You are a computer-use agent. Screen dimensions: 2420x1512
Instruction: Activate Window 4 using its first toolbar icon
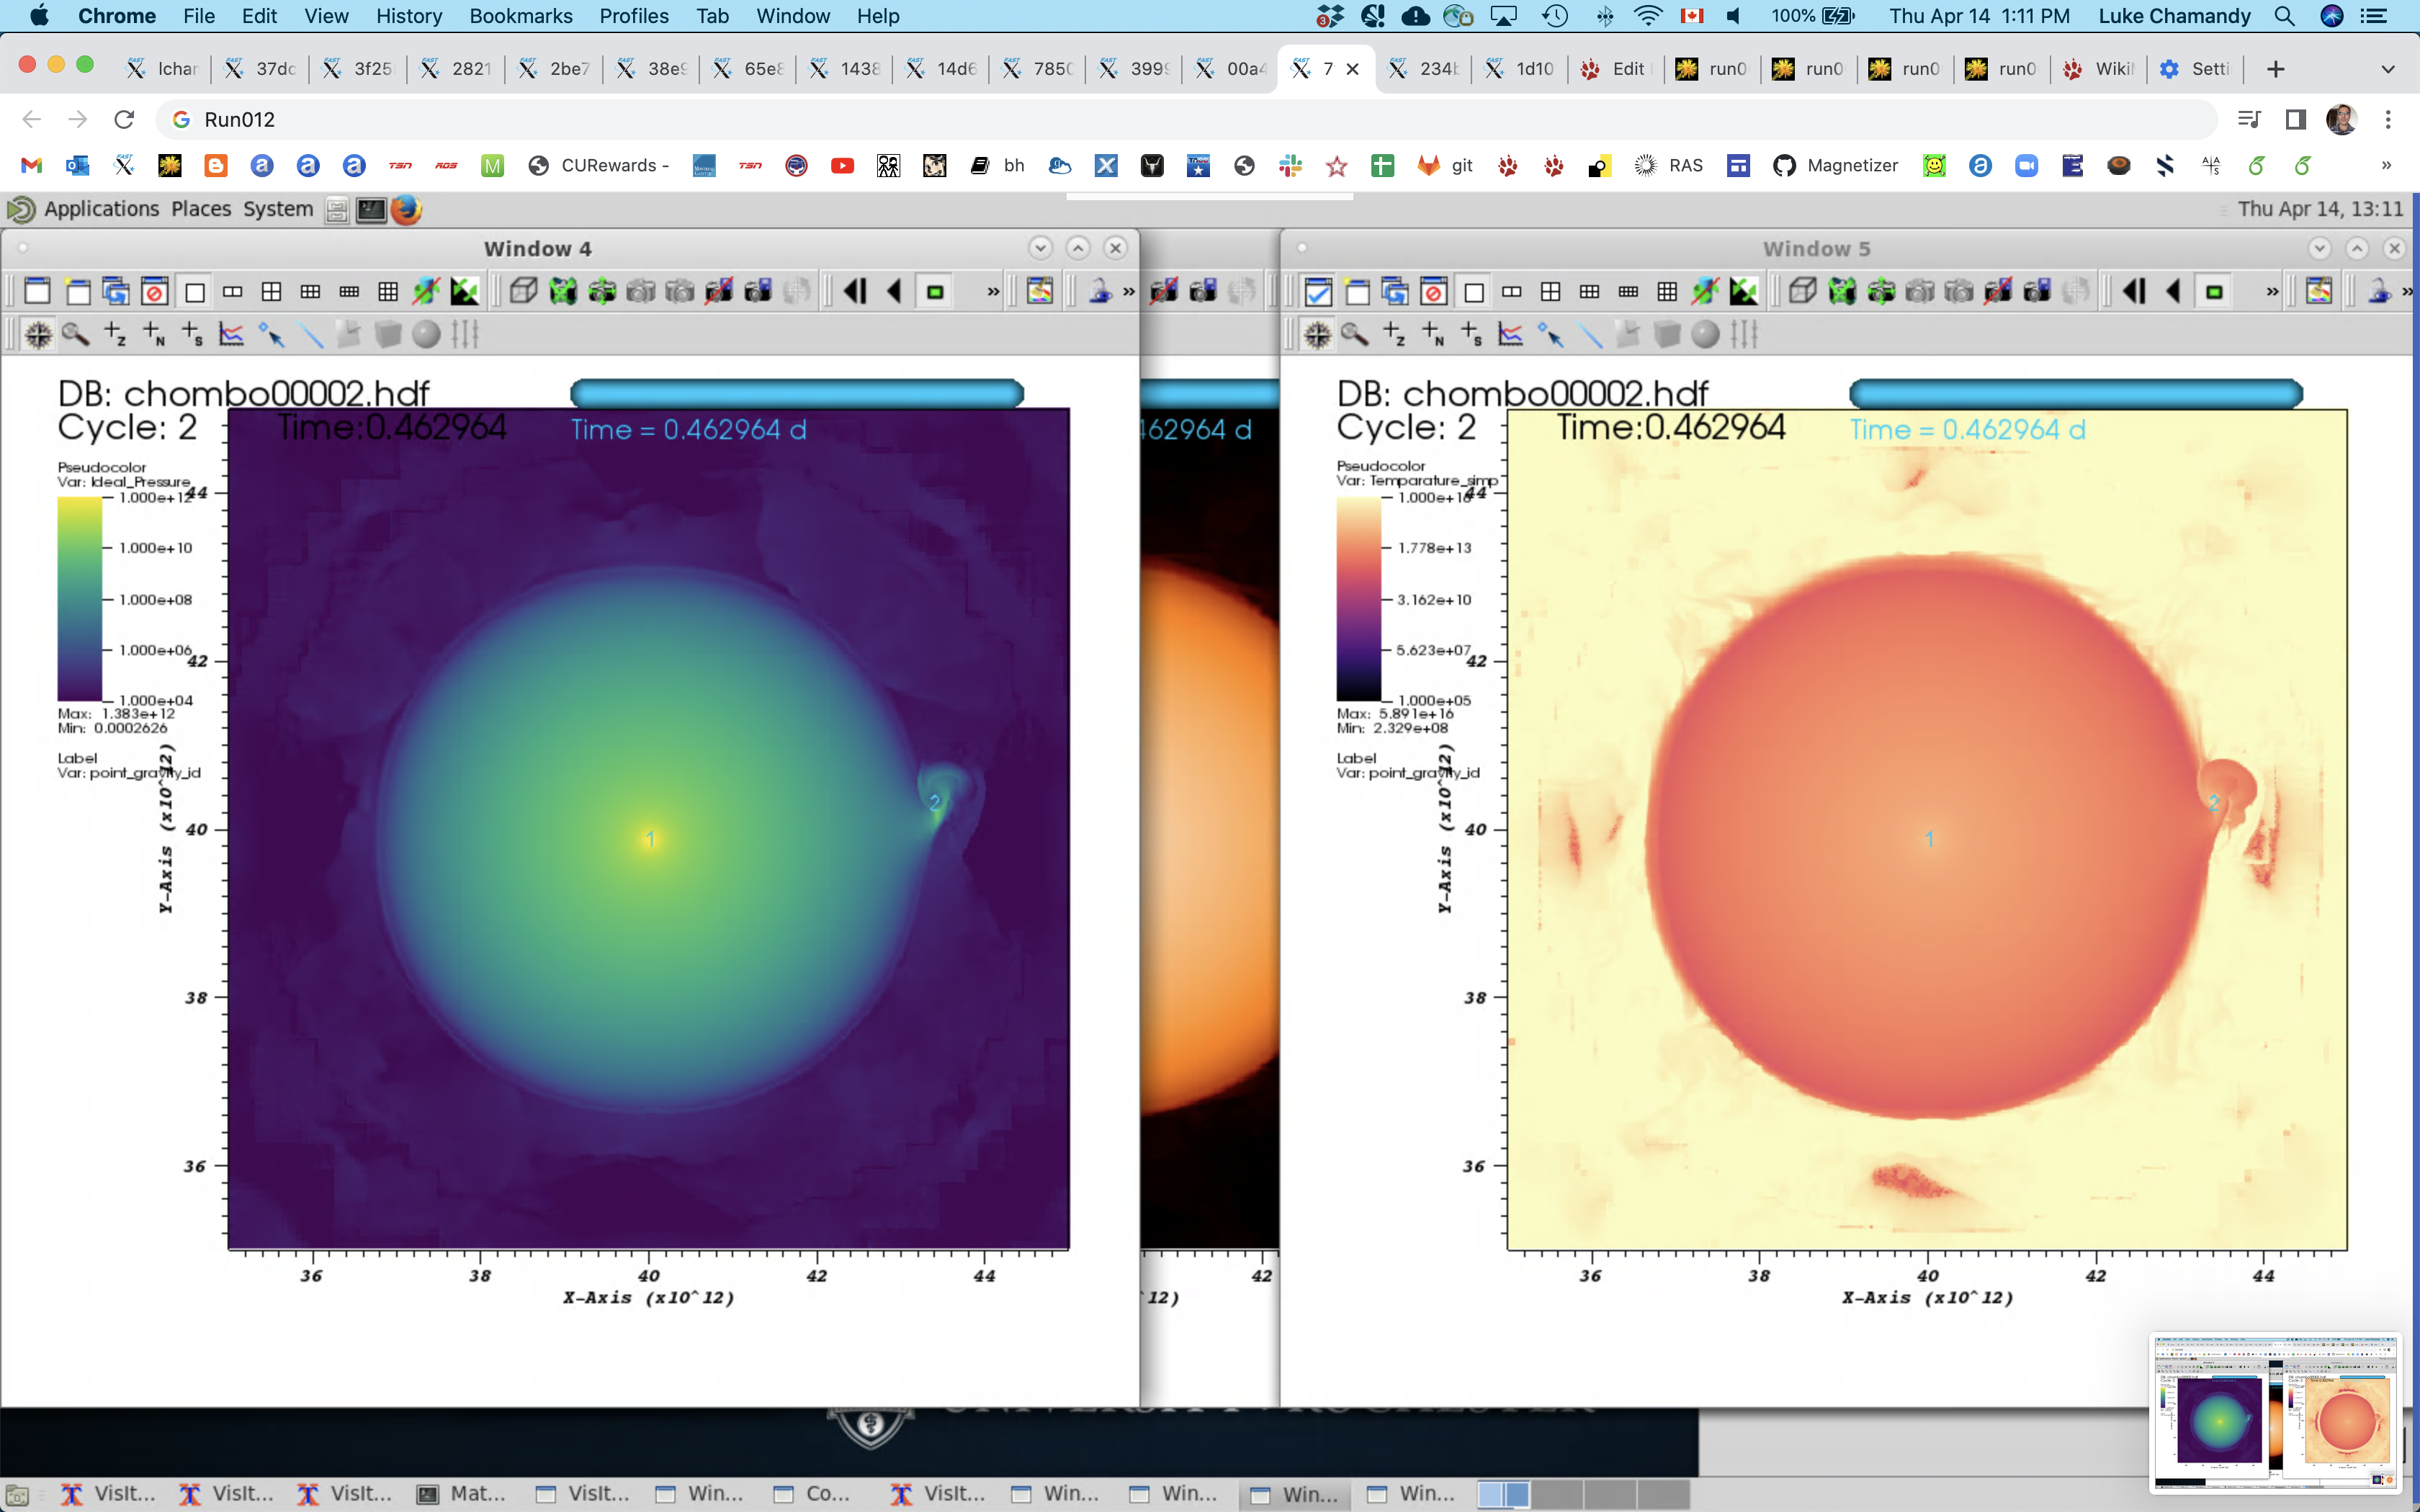coord(37,291)
